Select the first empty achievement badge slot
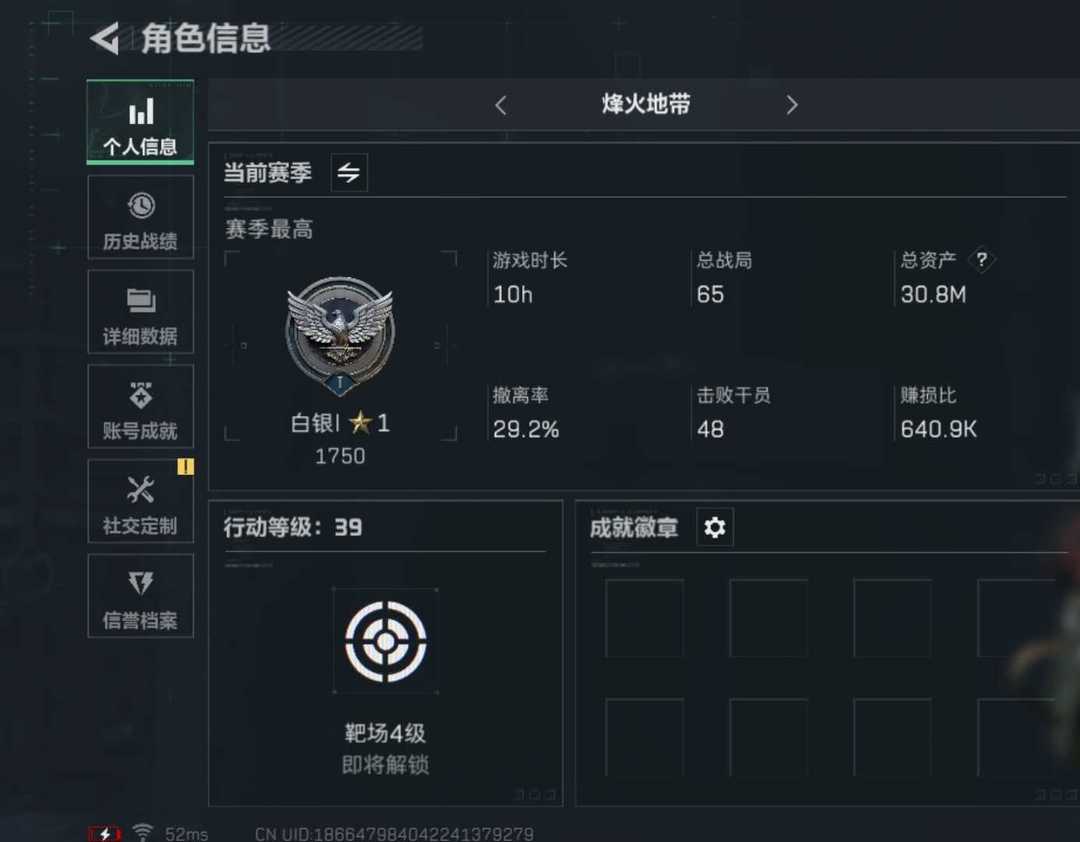1080x842 pixels. coord(645,618)
